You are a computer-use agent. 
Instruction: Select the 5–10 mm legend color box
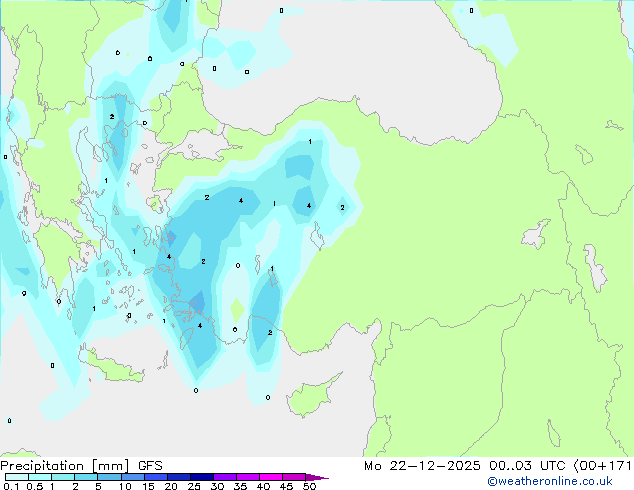tap(109, 477)
